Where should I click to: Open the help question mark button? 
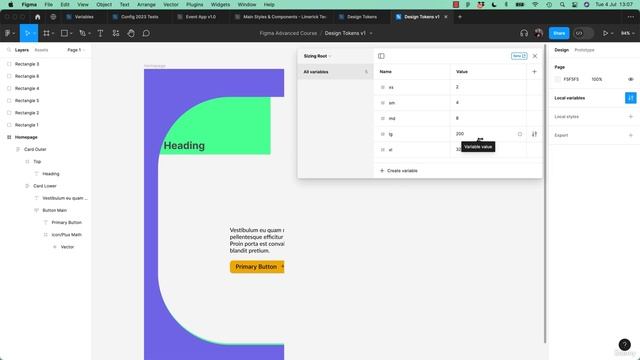pos(624,344)
